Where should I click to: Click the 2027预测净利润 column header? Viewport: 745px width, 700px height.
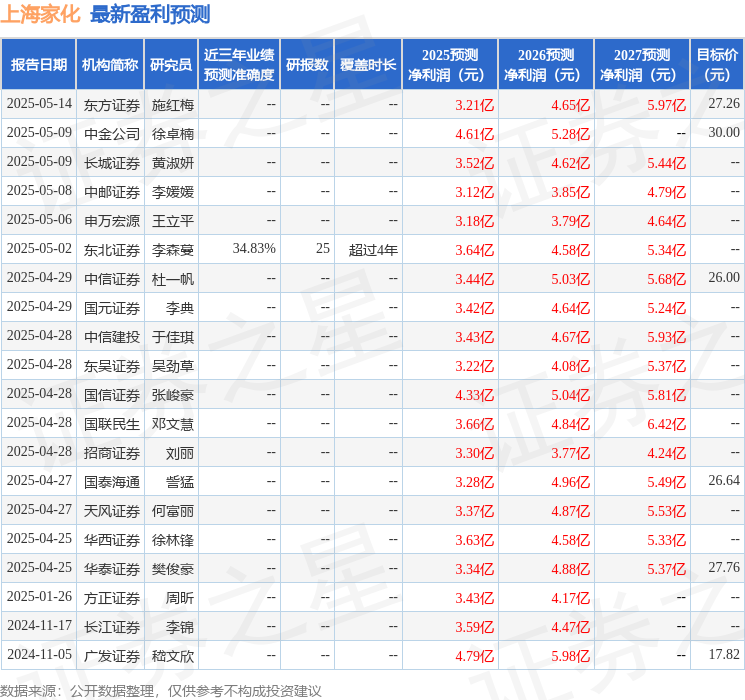click(x=642, y=65)
